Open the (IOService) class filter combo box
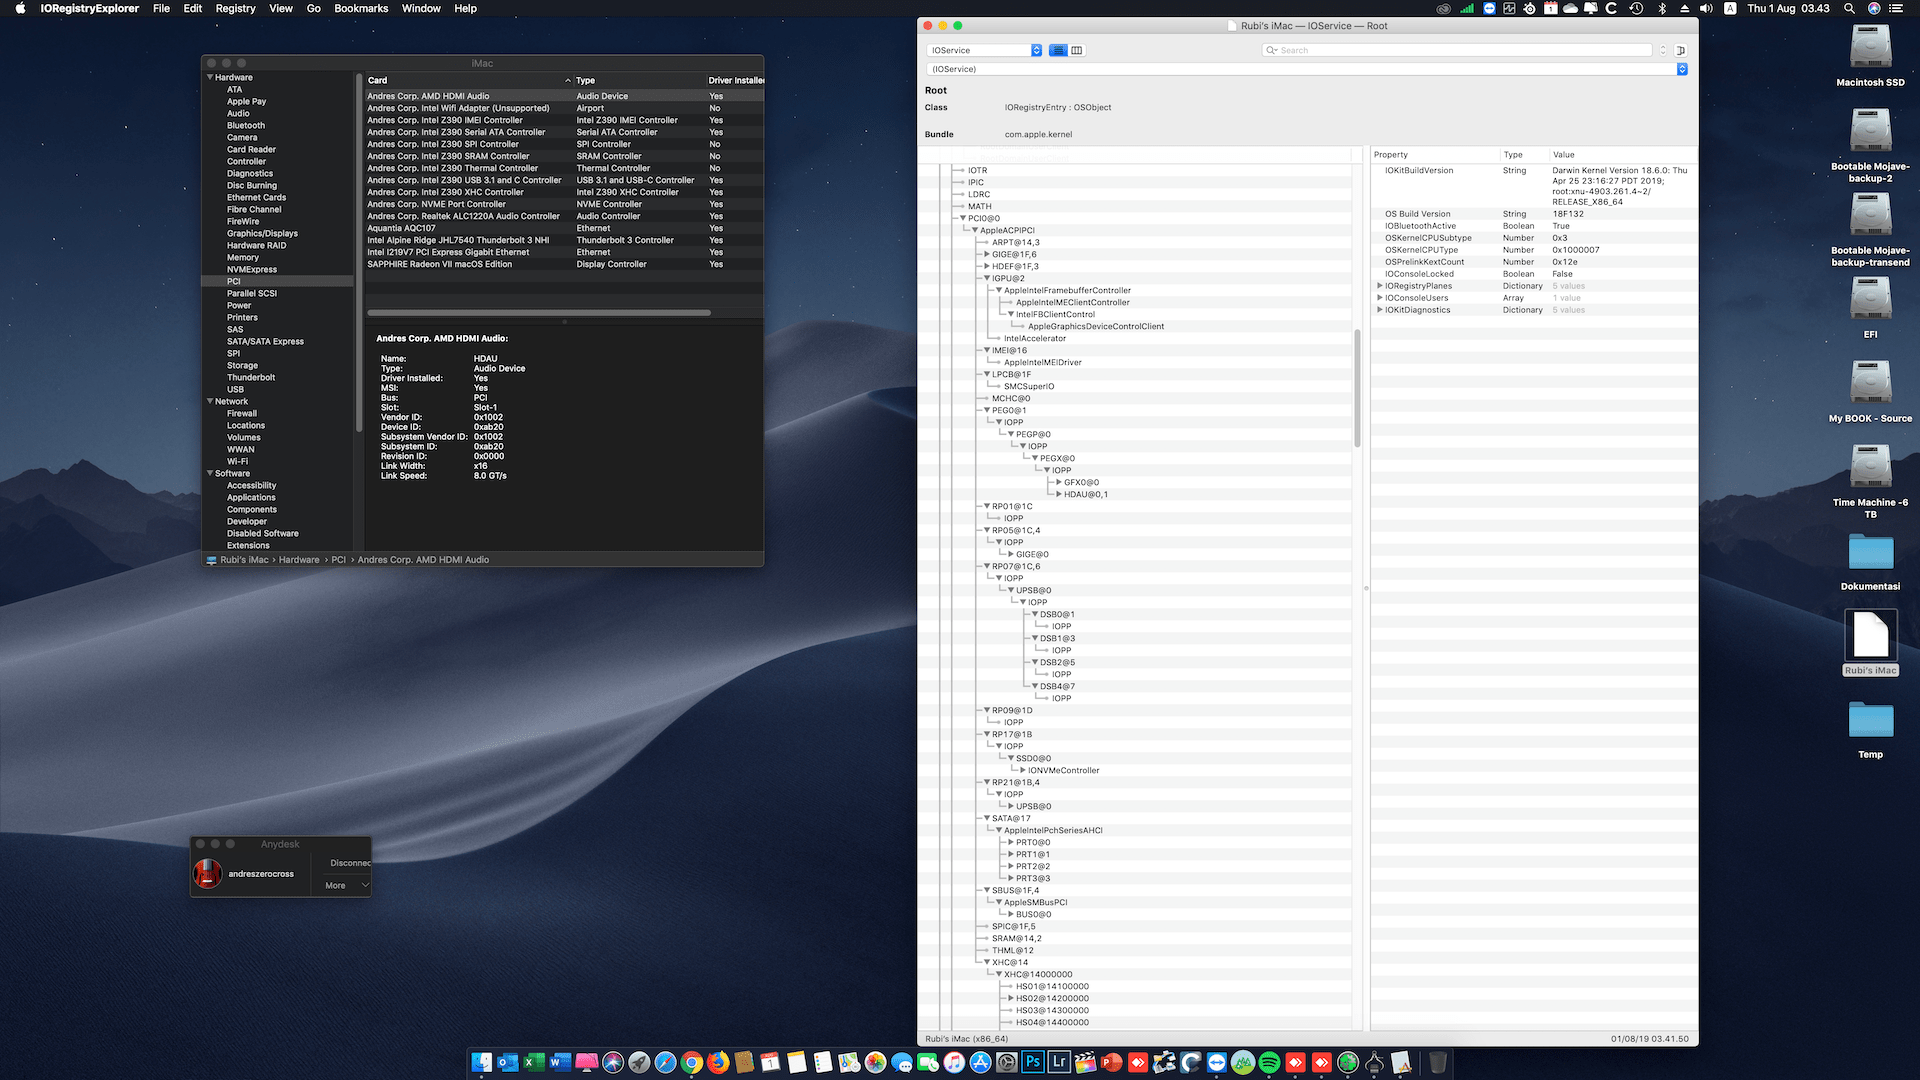This screenshot has width=1920, height=1080. [1307, 69]
